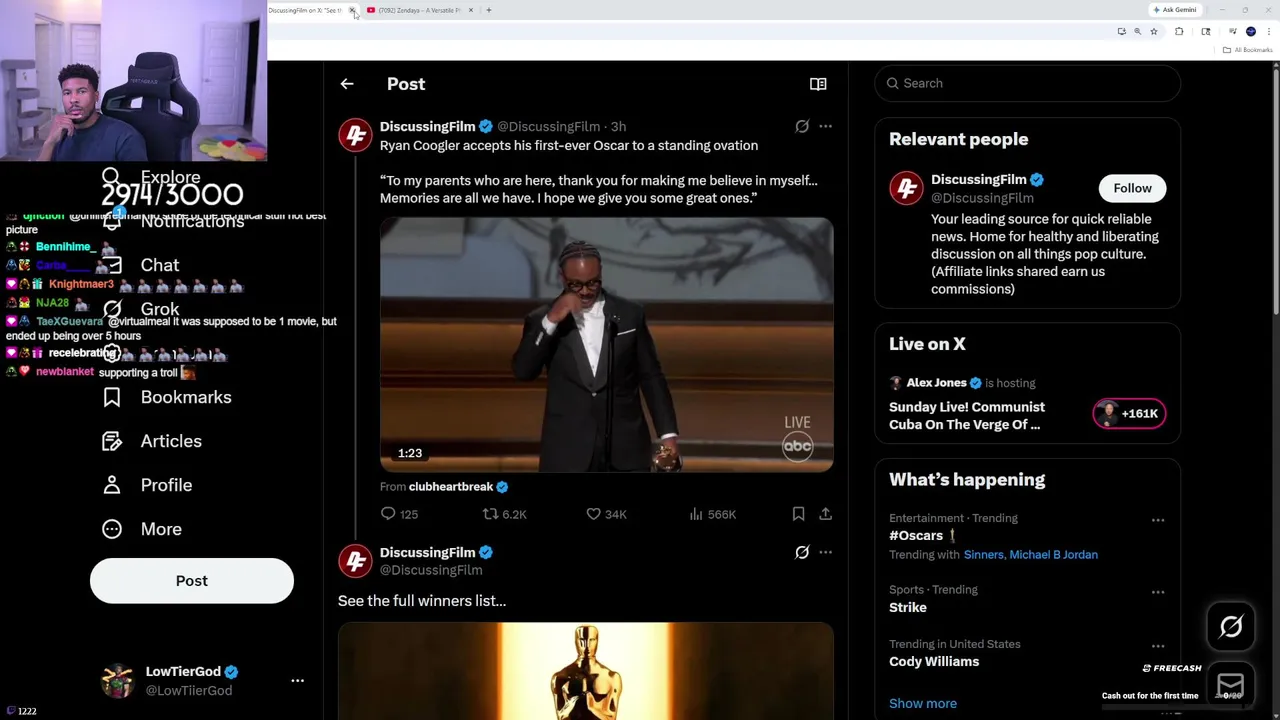The width and height of the screenshot is (1280, 720).
Task: Close the DiscussingFilm on X tab
Action: pyautogui.click(x=351, y=10)
